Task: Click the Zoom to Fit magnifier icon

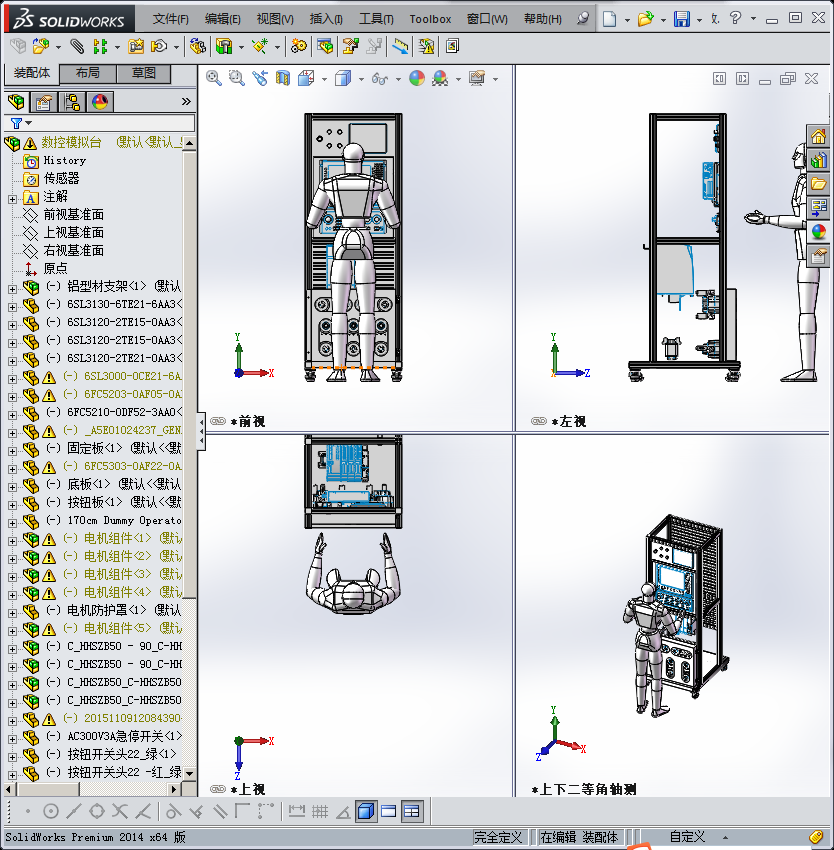Action: click(x=214, y=79)
